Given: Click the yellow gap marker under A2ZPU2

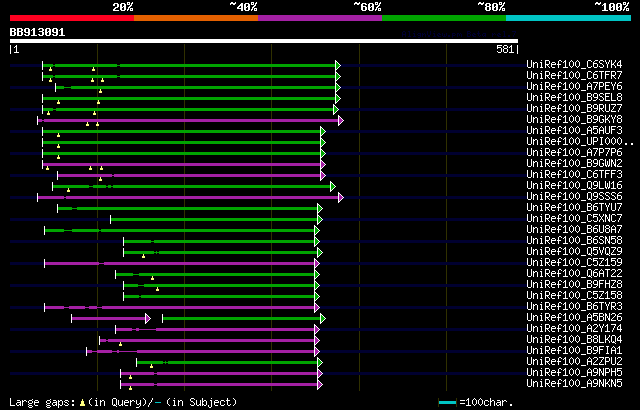Looking at the screenshot, I should [x=151, y=366].
